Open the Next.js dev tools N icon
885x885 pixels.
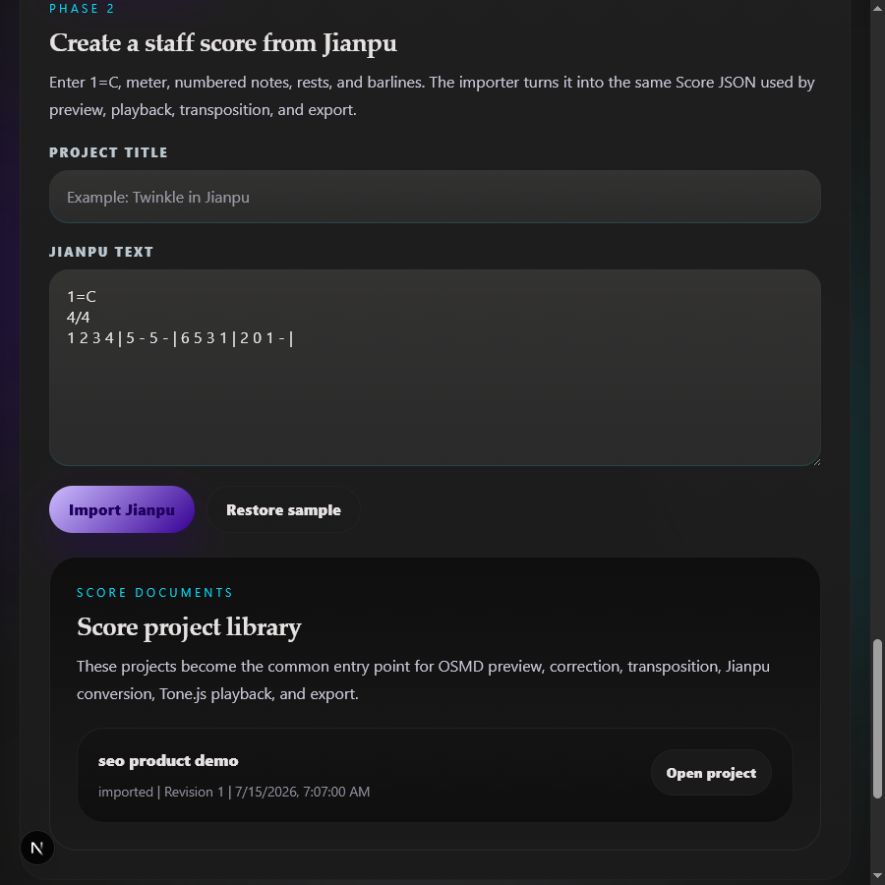37,847
